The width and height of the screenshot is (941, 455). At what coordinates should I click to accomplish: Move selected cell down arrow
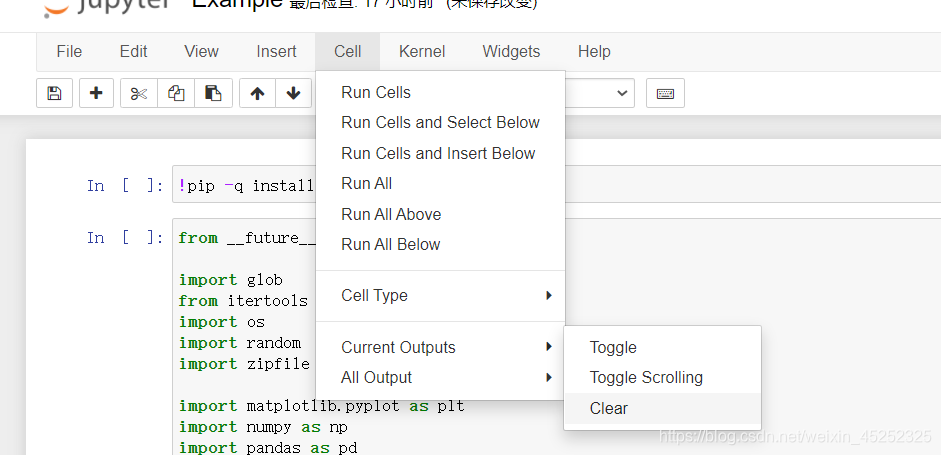point(293,93)
